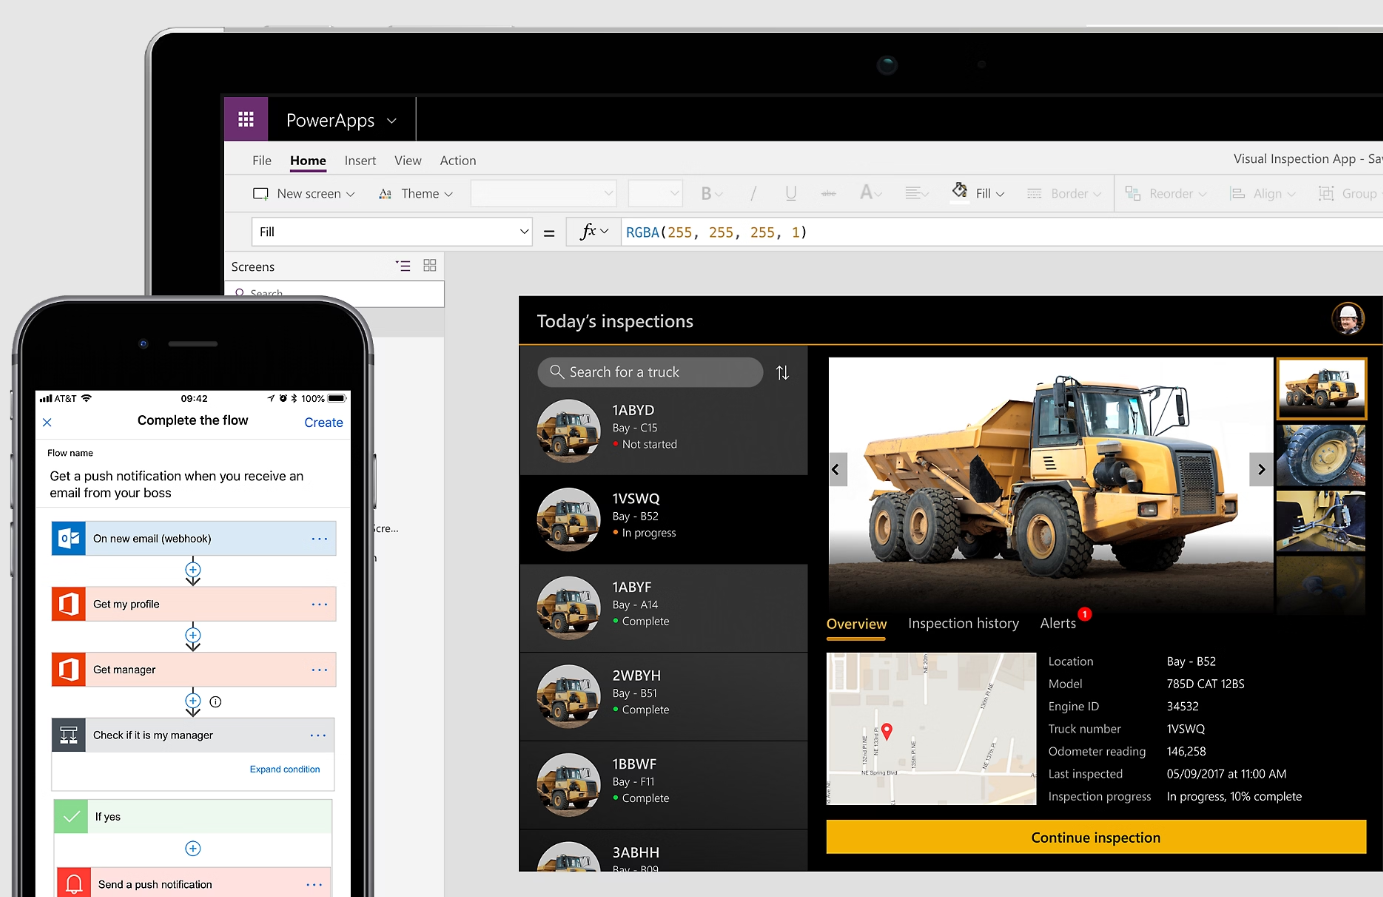This screenshot has width=1383, height=897.
Task: Toggle italic formatting
Action: [753, 193]
